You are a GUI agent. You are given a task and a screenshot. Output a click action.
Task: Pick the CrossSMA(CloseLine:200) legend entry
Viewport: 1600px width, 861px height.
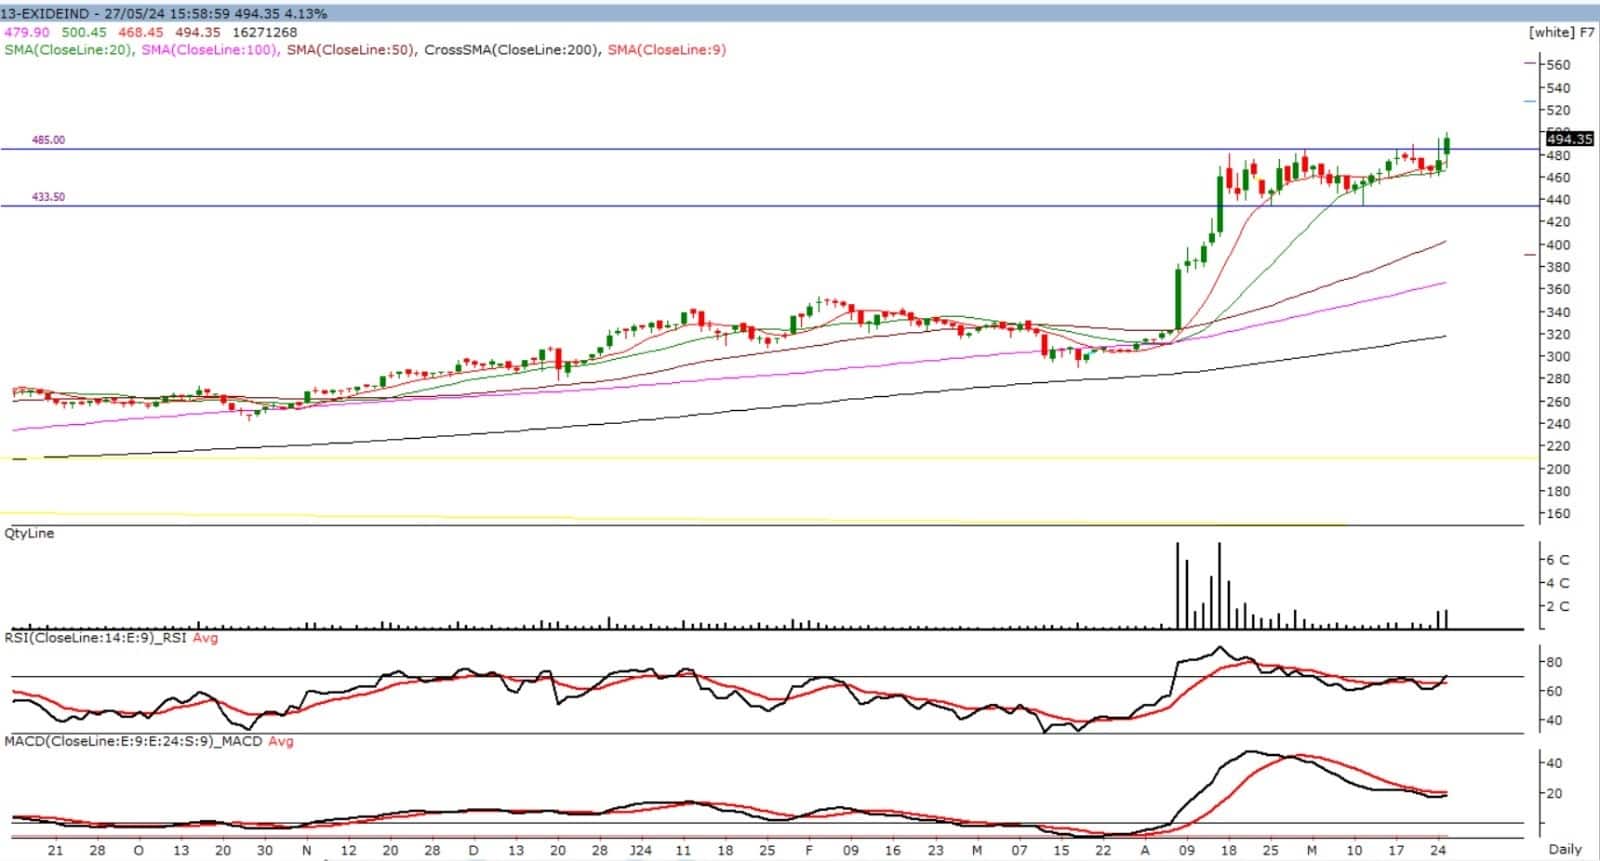[x=511, y=49]
